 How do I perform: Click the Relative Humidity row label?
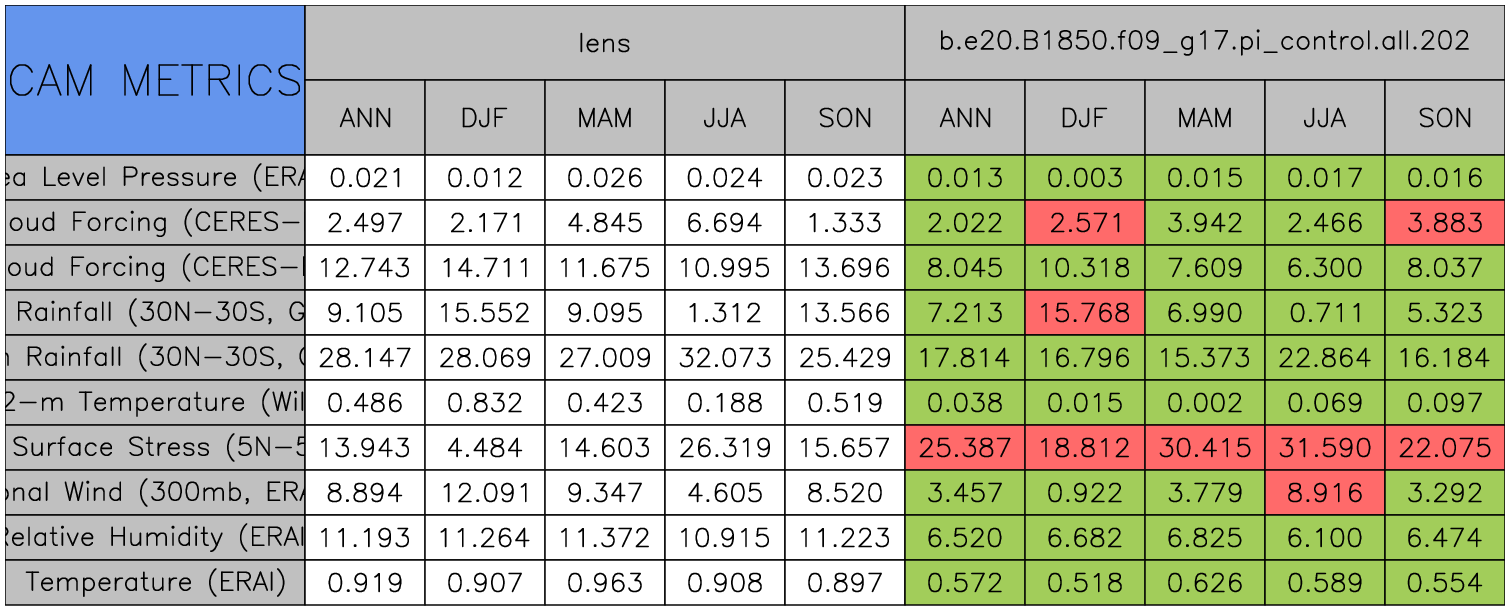(155, 538)
